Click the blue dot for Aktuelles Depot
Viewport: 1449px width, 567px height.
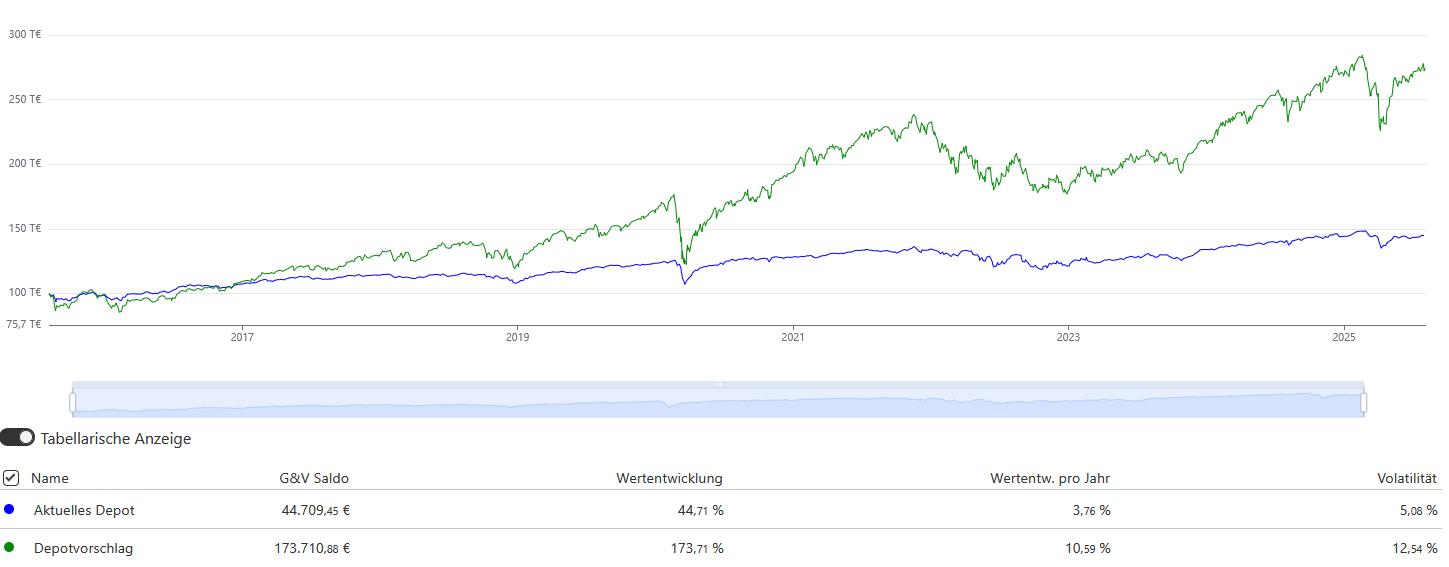coord(9,510)
